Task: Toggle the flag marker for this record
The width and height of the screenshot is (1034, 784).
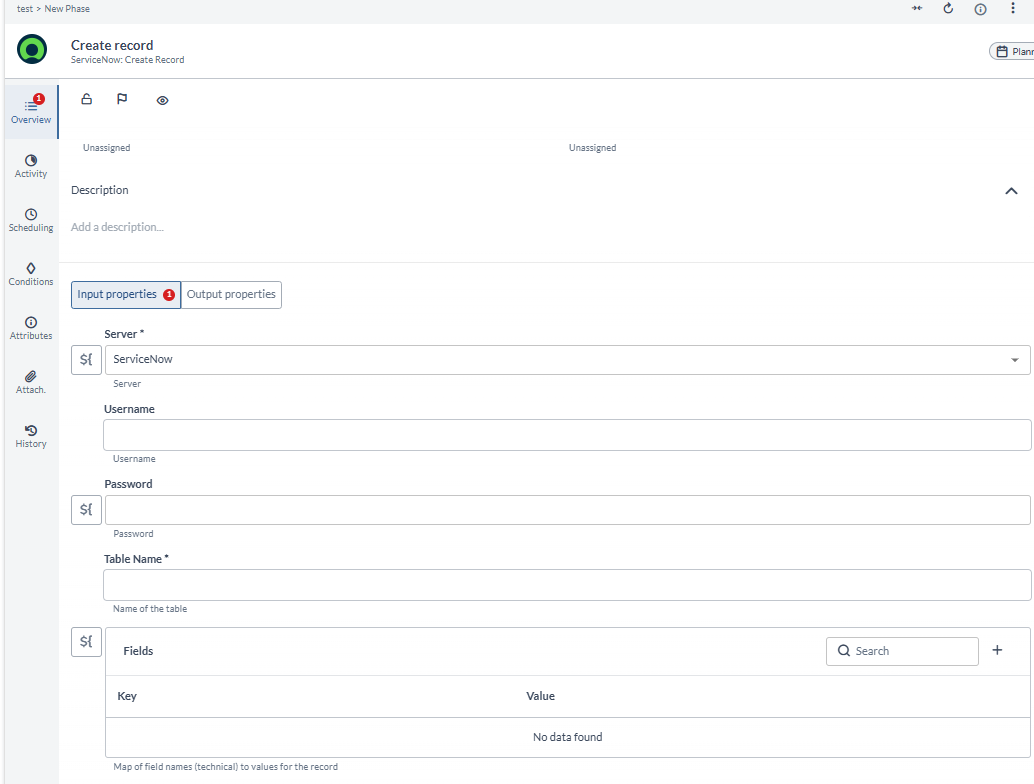Action: coord(122,99)
